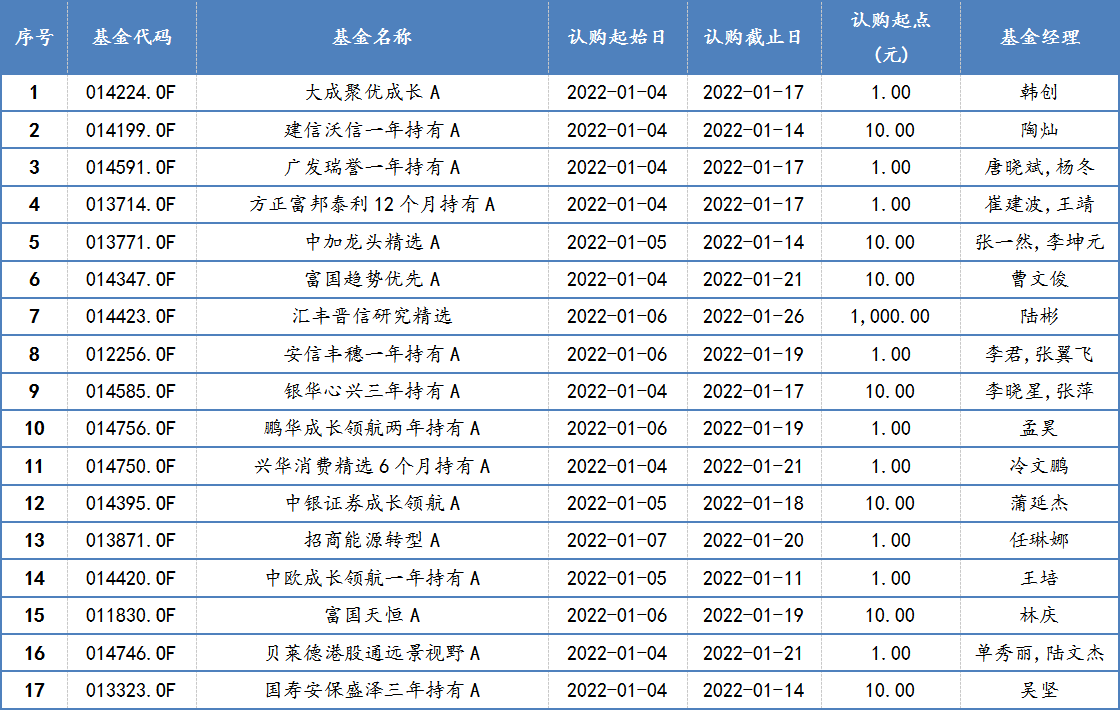
Task: Select fund name 兴华消费精选6个月持有A
Action: click(x=372, y=467)
